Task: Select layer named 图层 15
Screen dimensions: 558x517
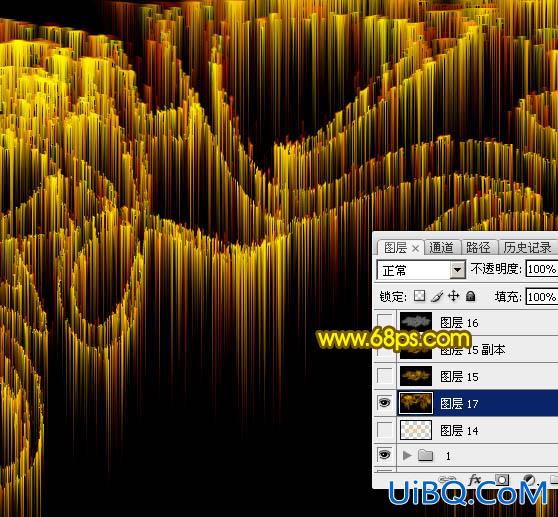Action: 459,376
